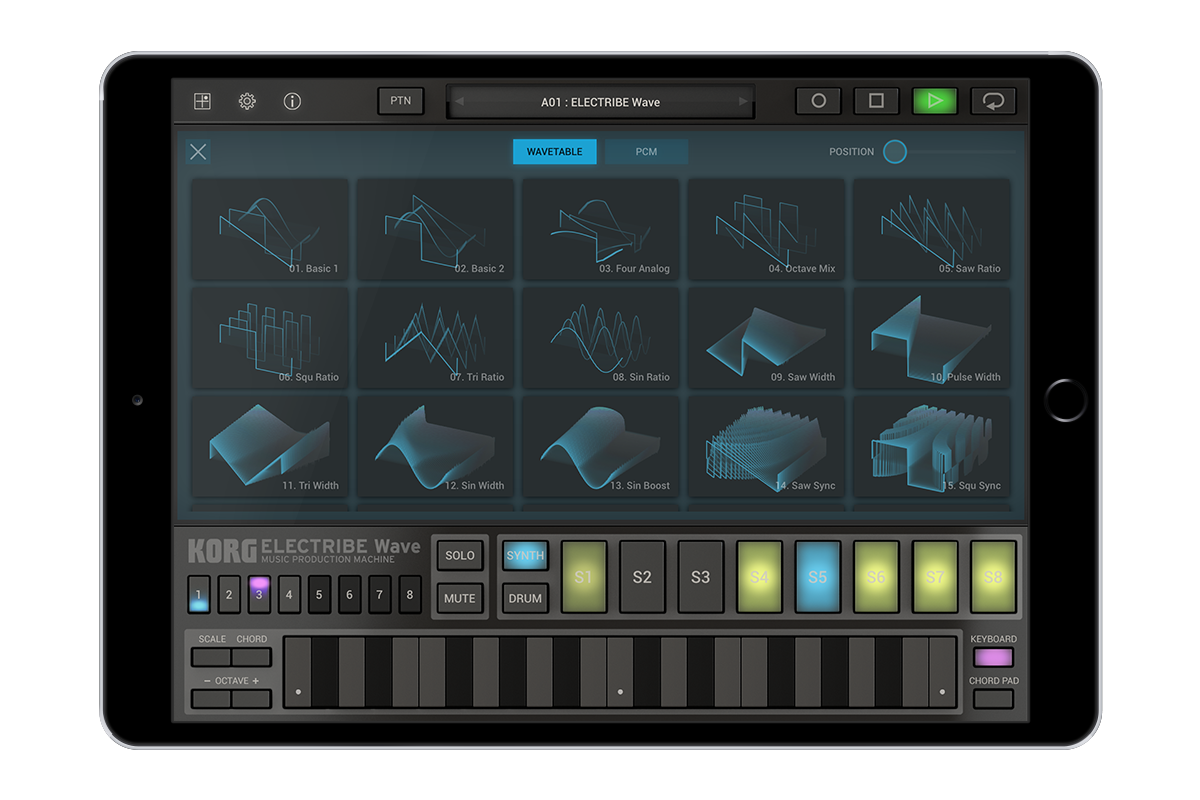
Task: Open pattern name A01 : ELECTRIBE Wave
Action: tap(600, 102)
